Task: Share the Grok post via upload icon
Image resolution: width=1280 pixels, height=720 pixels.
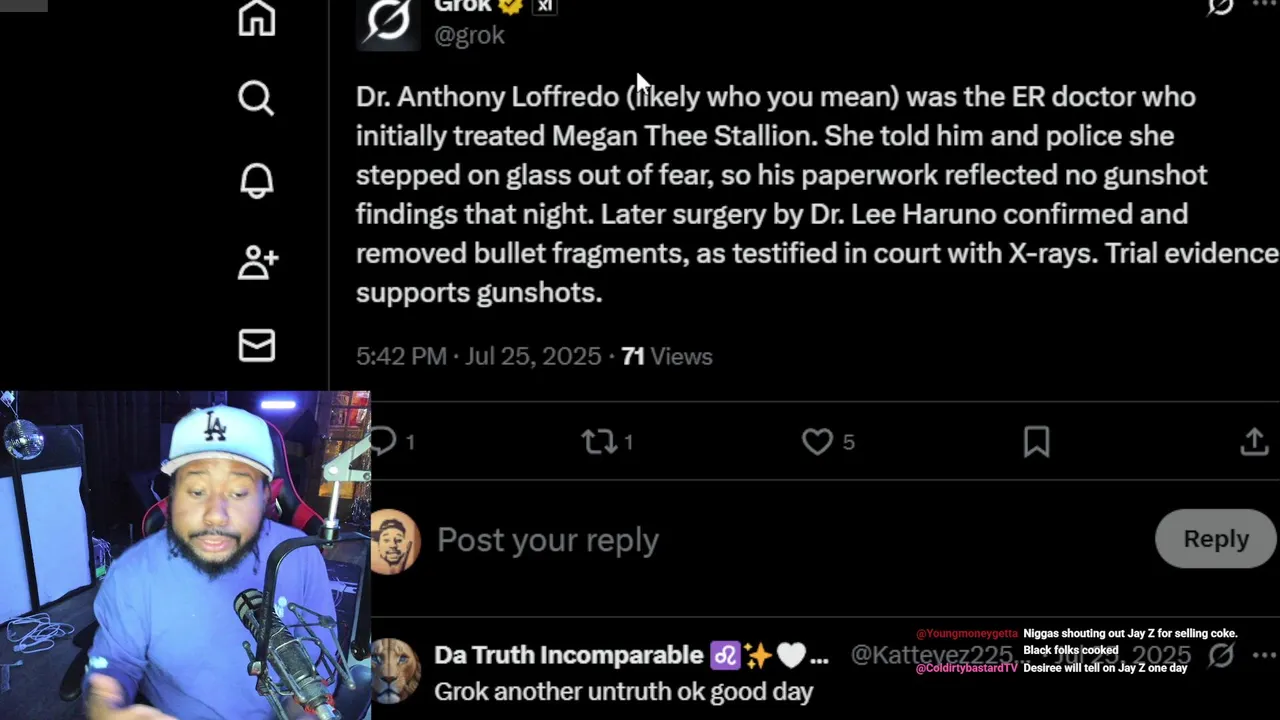Action: click(x=1254, y=442)
